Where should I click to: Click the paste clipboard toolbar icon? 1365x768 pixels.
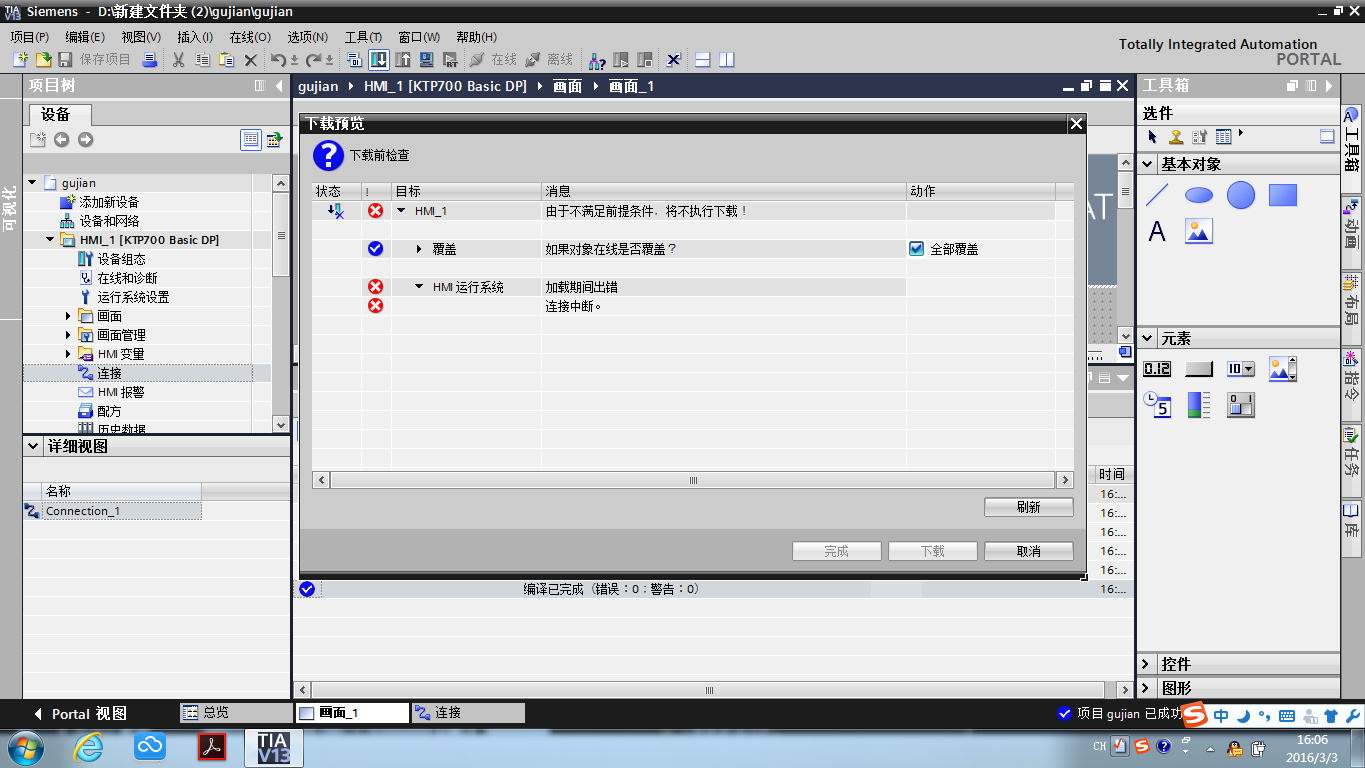tap(227, 60)
